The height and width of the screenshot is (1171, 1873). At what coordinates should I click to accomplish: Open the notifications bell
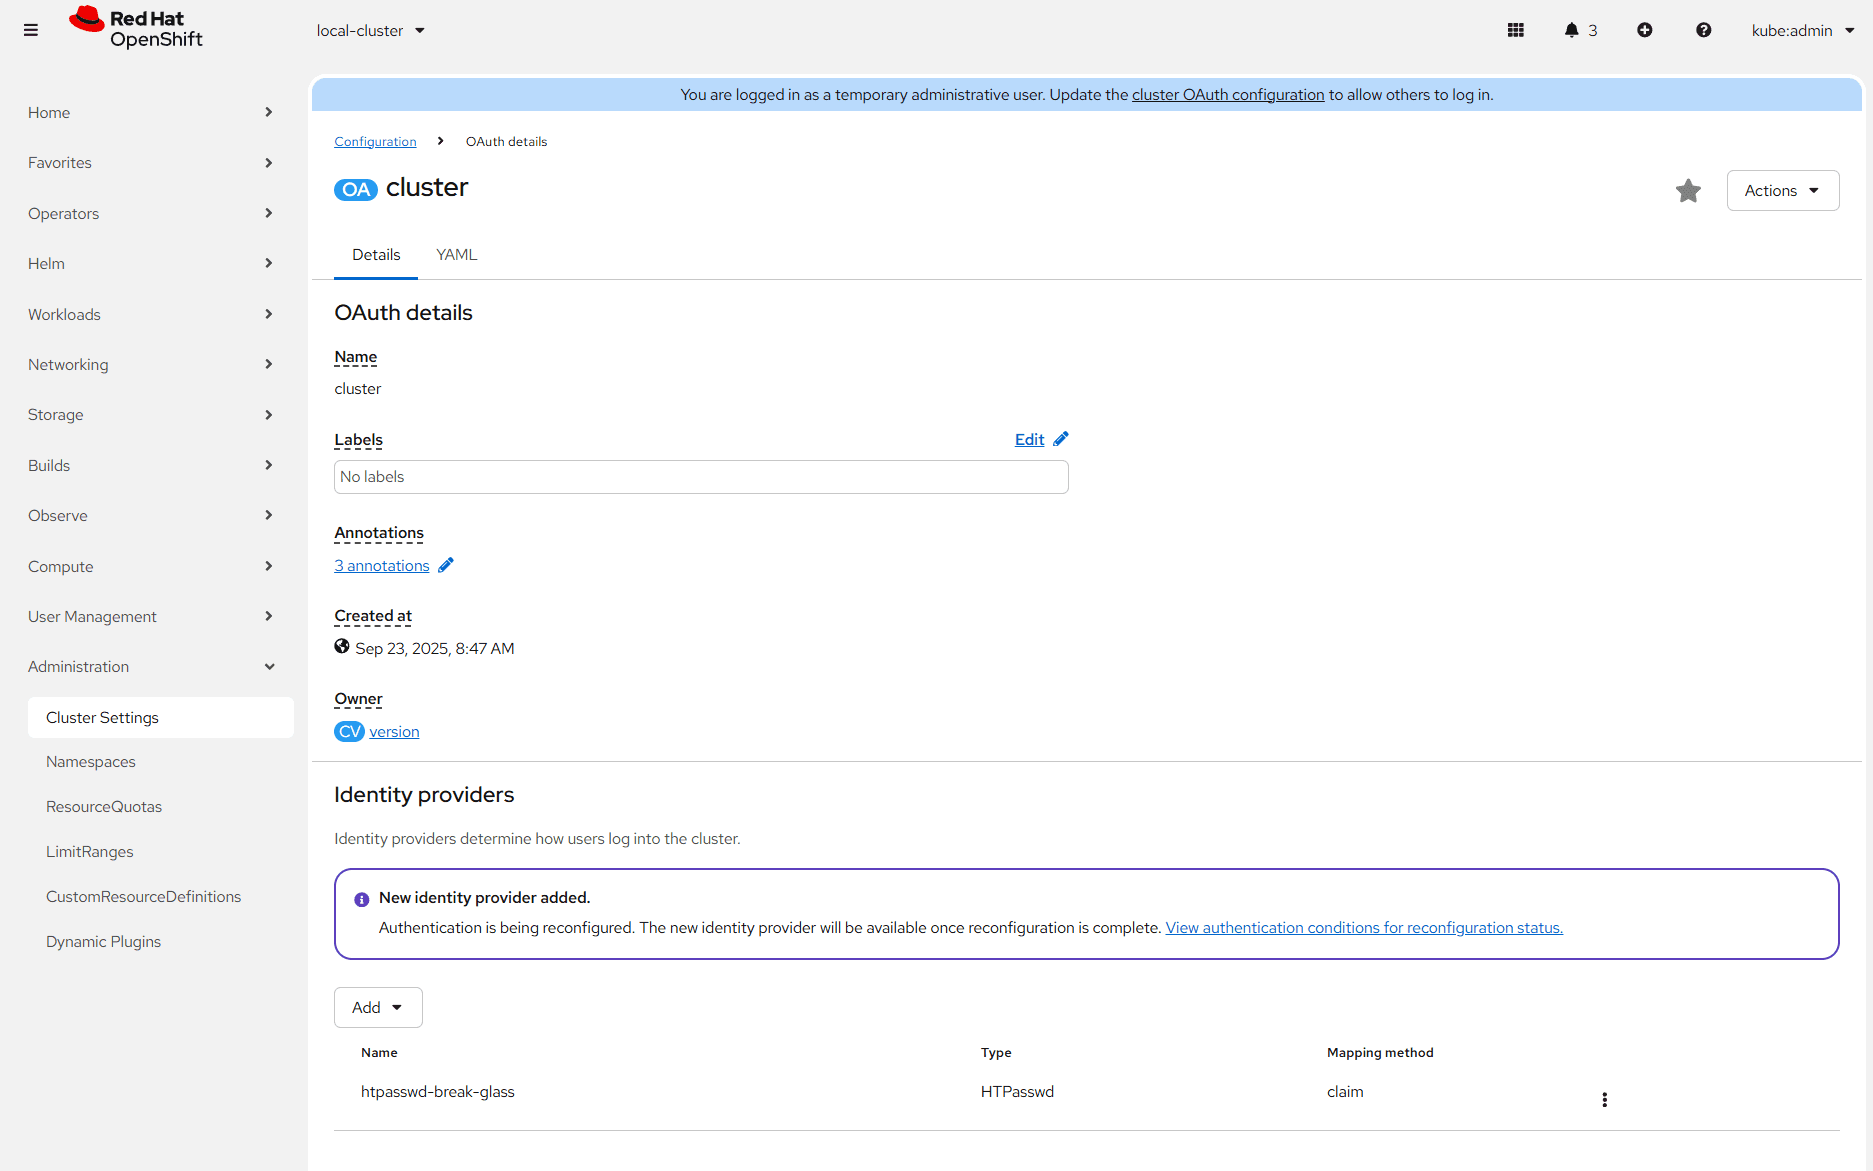point(1572,30)
